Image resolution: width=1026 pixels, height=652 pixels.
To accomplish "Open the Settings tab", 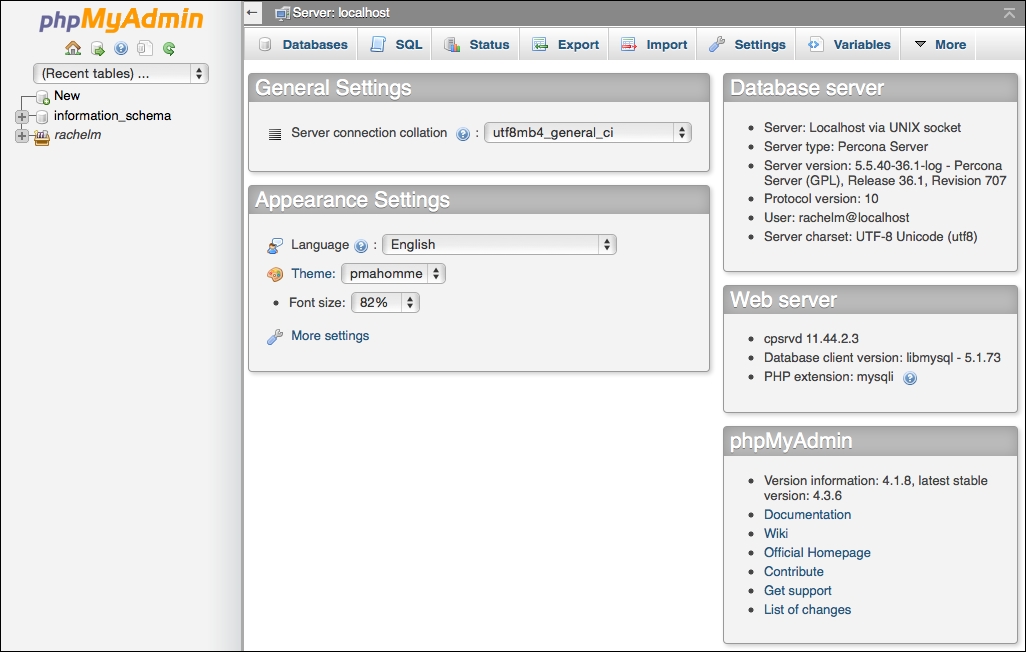I will [747, 45].
